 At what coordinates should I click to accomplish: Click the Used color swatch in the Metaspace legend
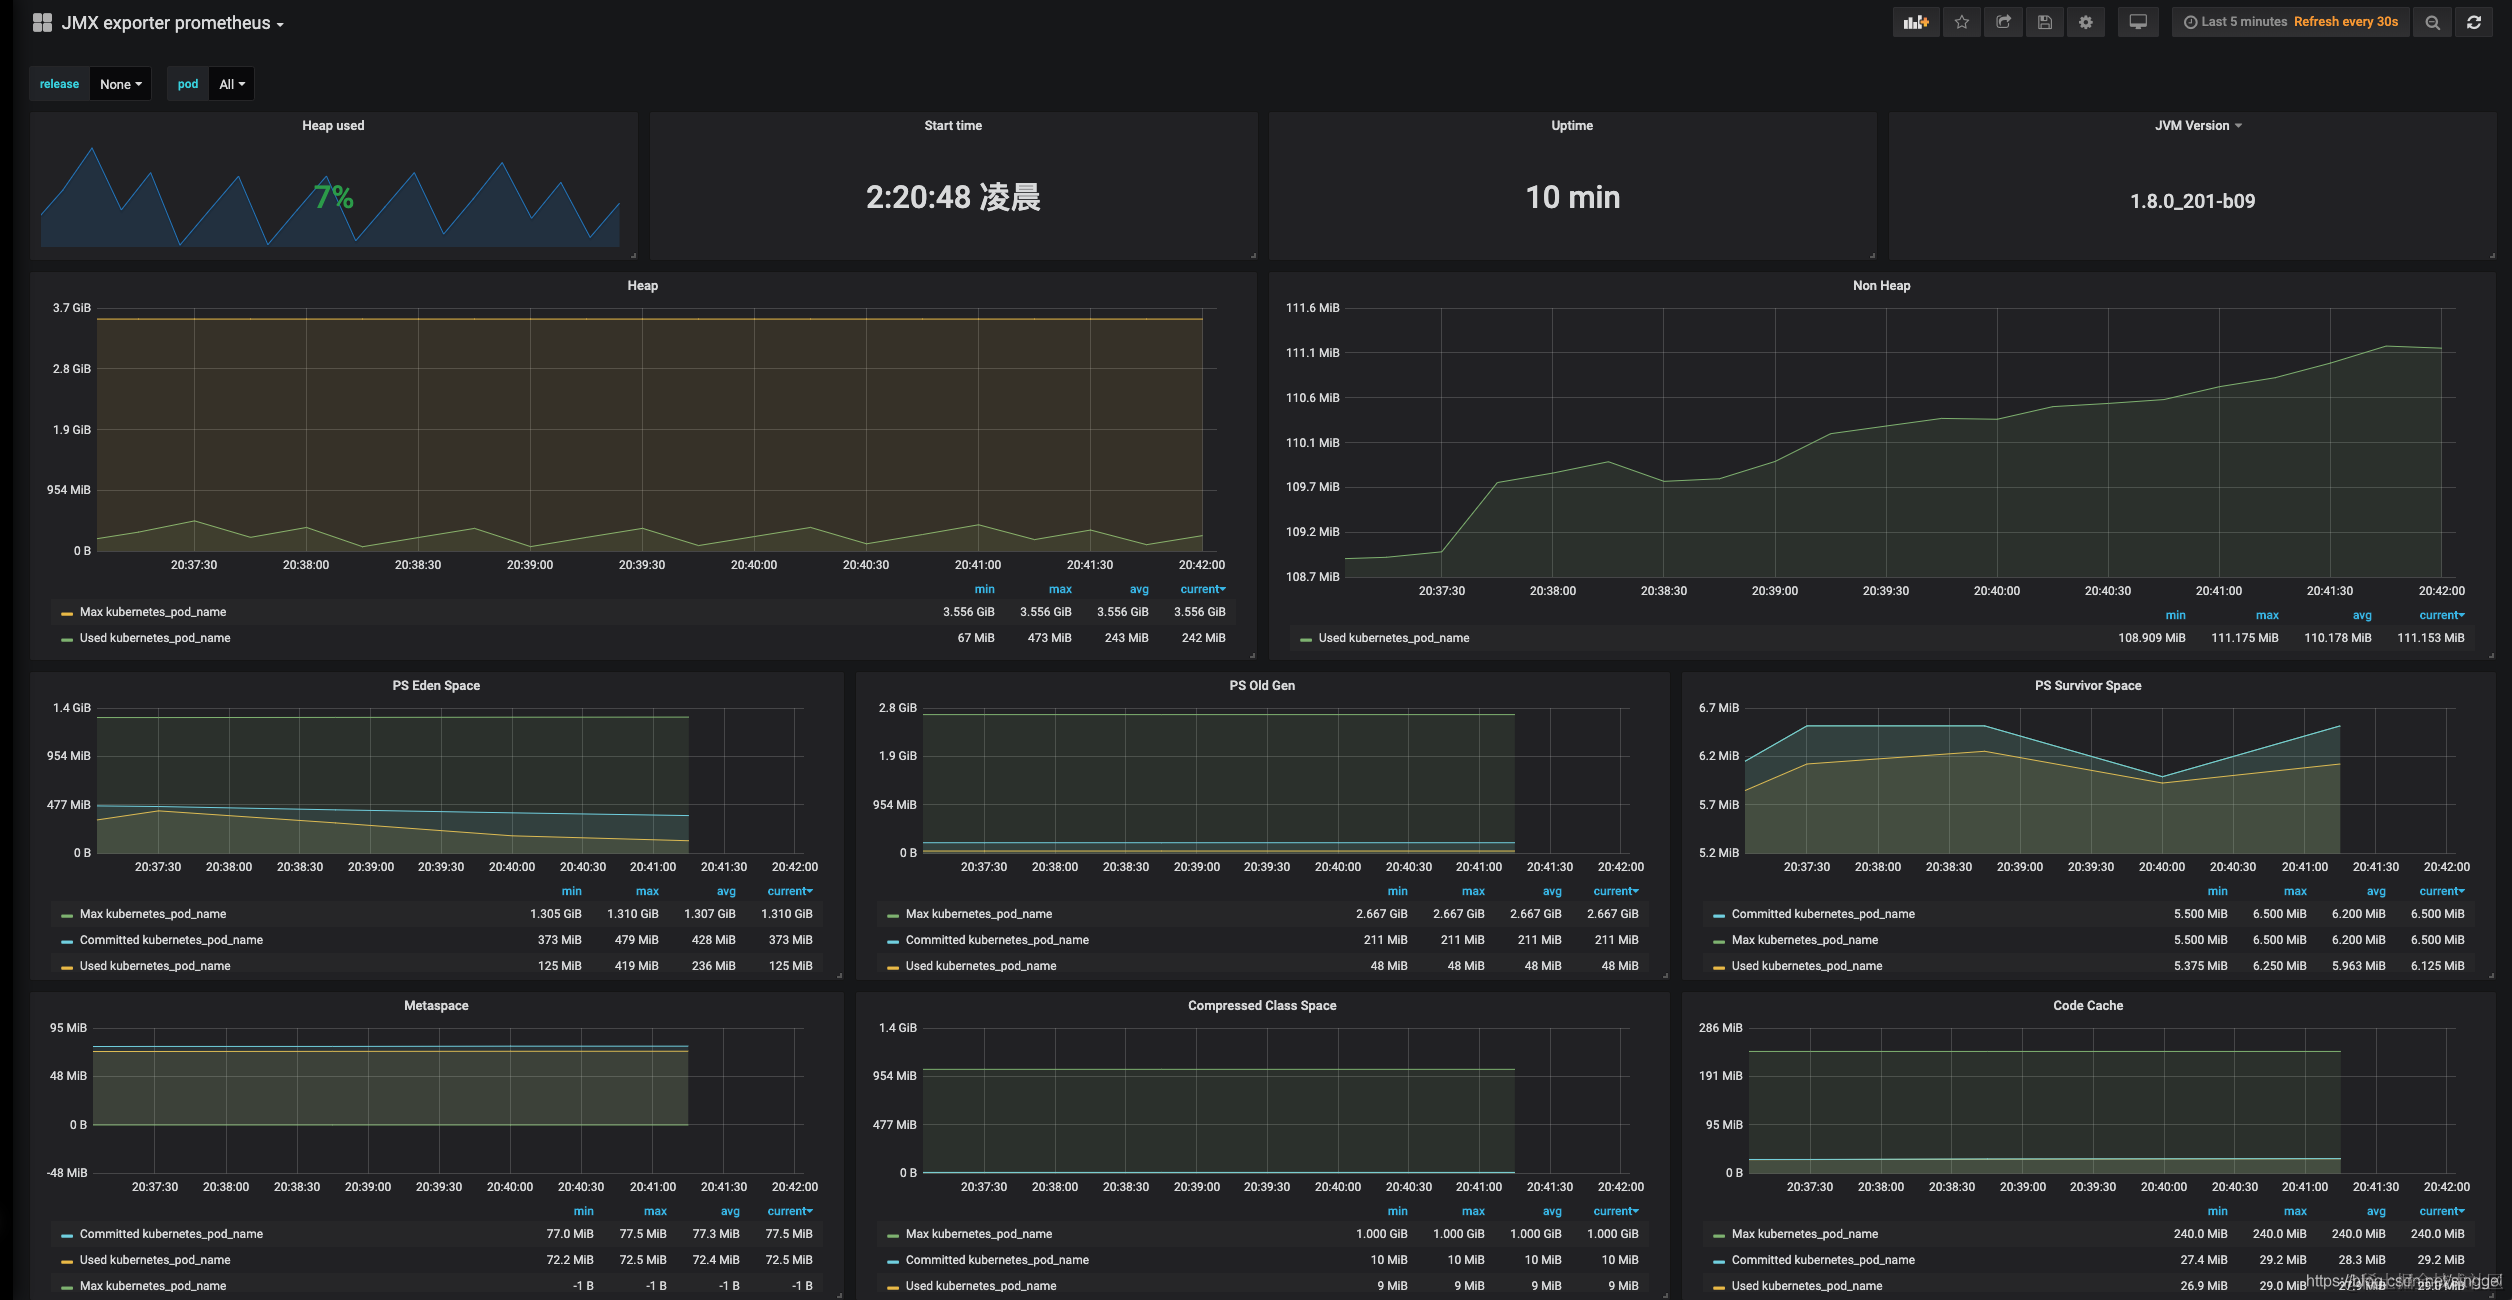[66, 1261]
